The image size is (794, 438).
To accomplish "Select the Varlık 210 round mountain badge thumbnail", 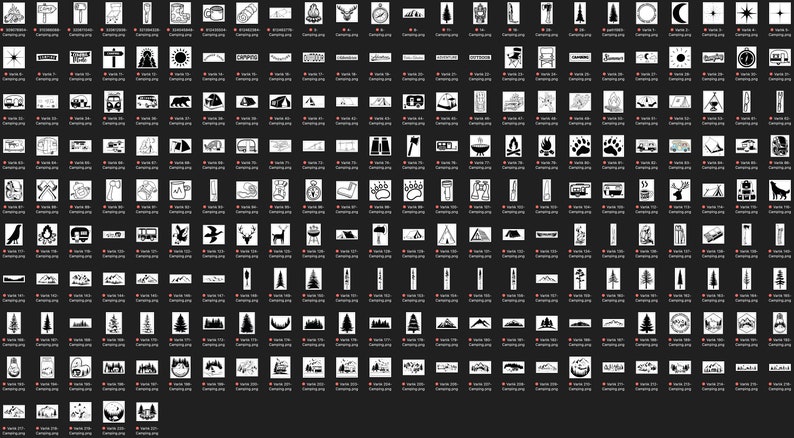I will [580, 367].
